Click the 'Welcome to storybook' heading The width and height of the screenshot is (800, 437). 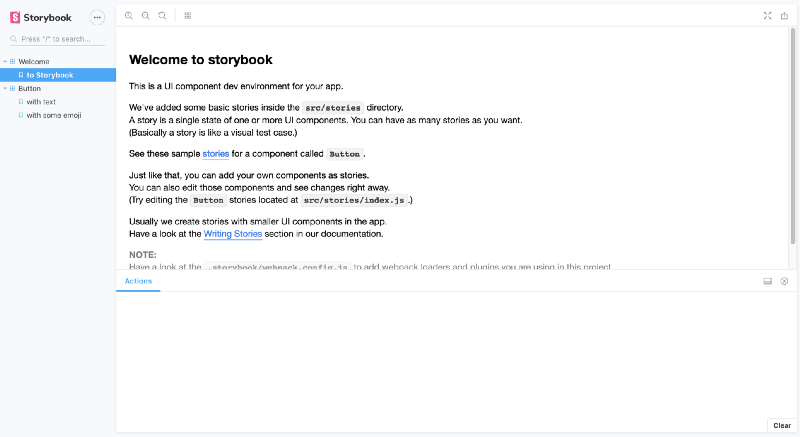pyautogui.click(x=201, y=60)
